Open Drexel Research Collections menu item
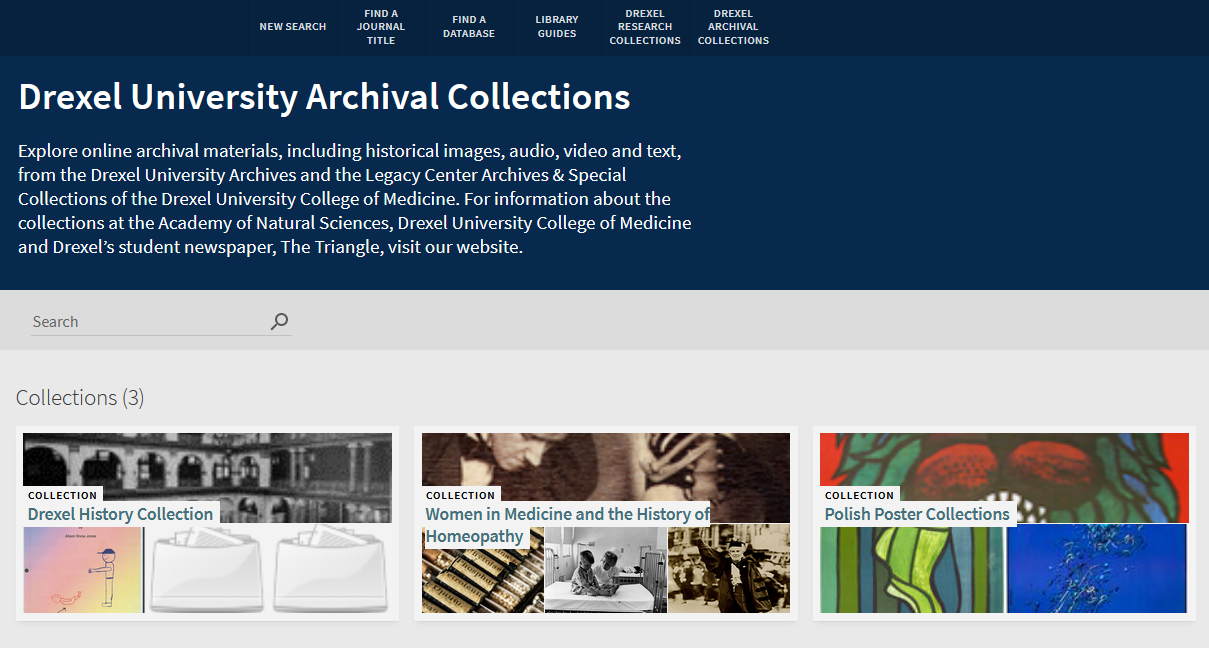 [645, 27]
